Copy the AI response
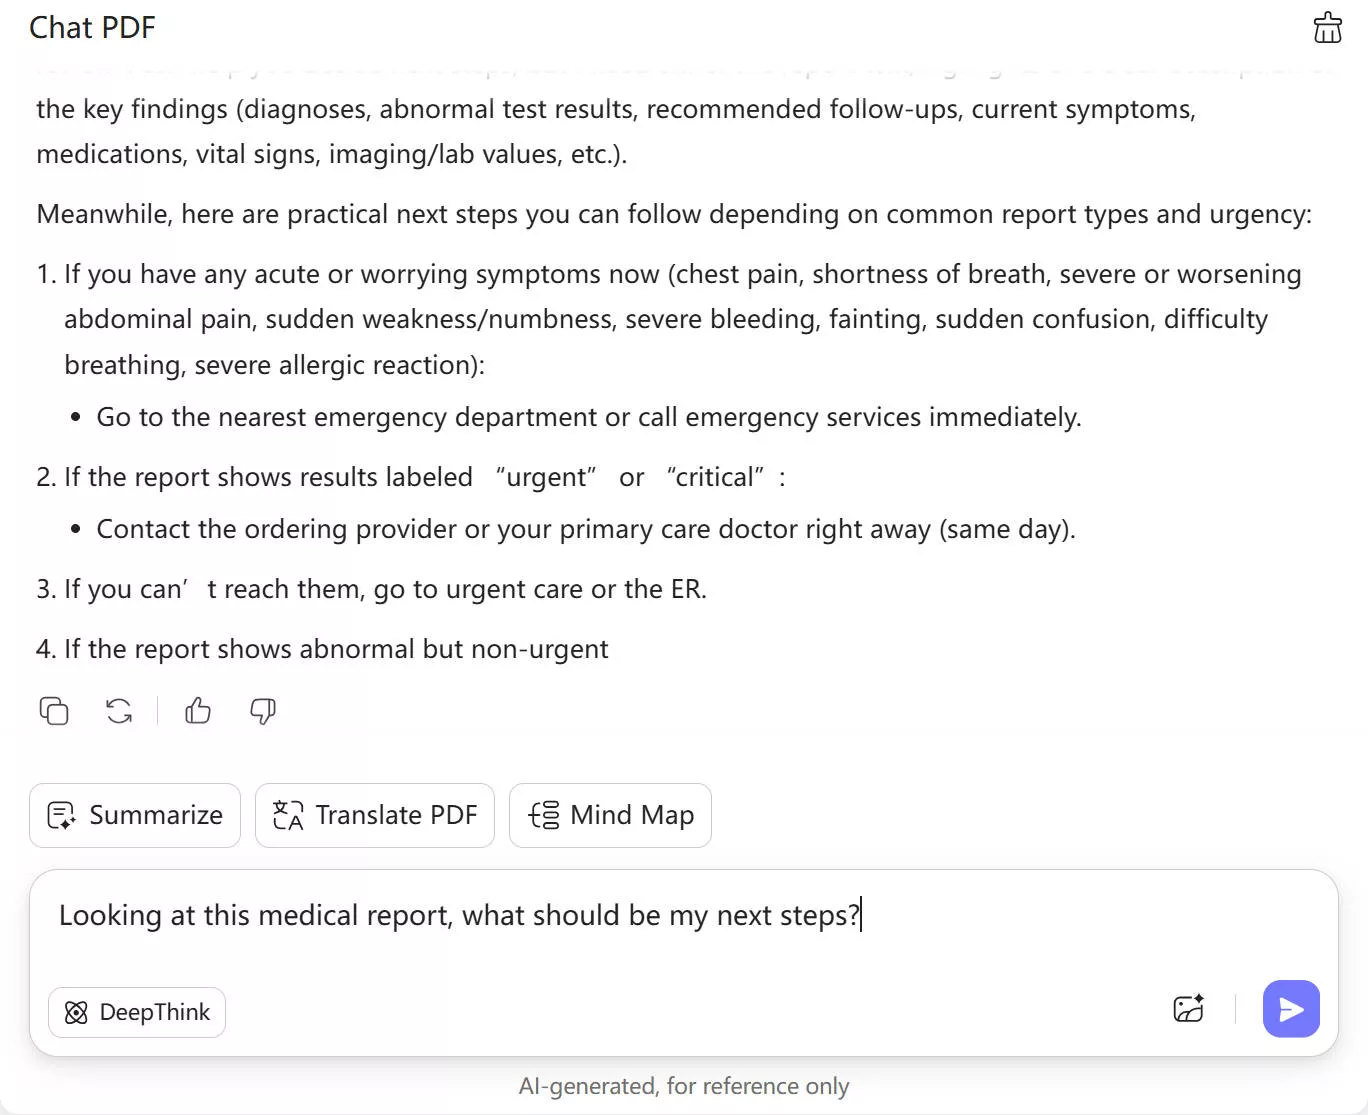The width and height of the screenshot is (1368, 1115). [54, 711]
